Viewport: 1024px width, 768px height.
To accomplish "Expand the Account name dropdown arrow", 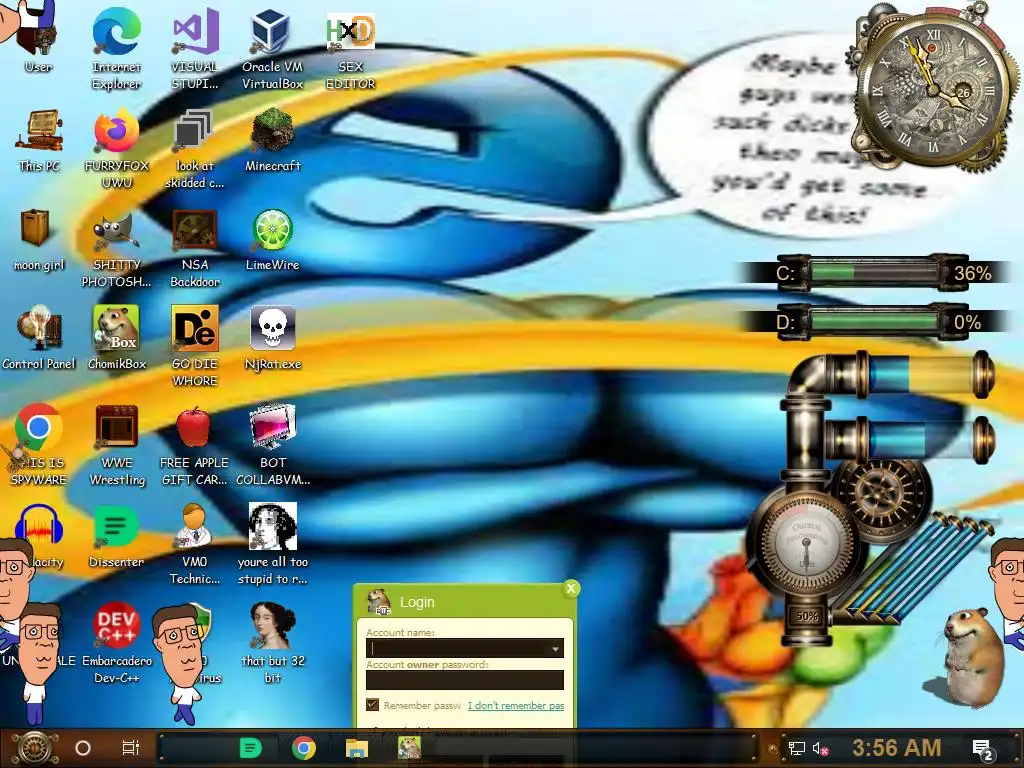I will 555,648.
